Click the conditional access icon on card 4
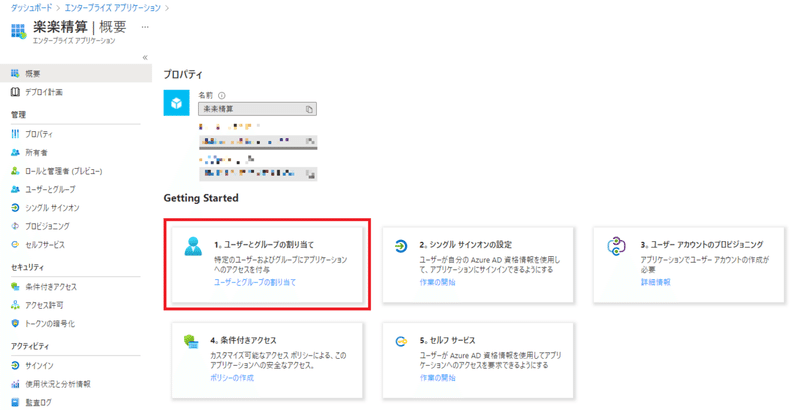This screenshot has height=410, width=800. (191, 342)
